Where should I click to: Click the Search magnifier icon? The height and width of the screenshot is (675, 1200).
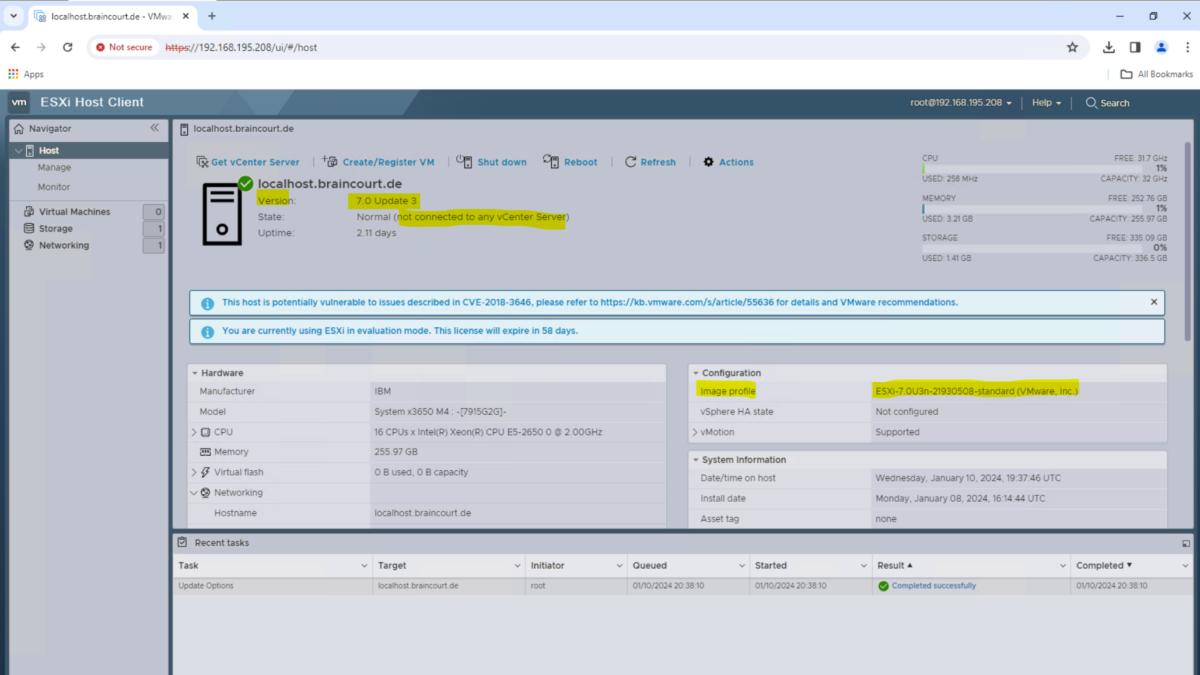(x=1091, y=102)
